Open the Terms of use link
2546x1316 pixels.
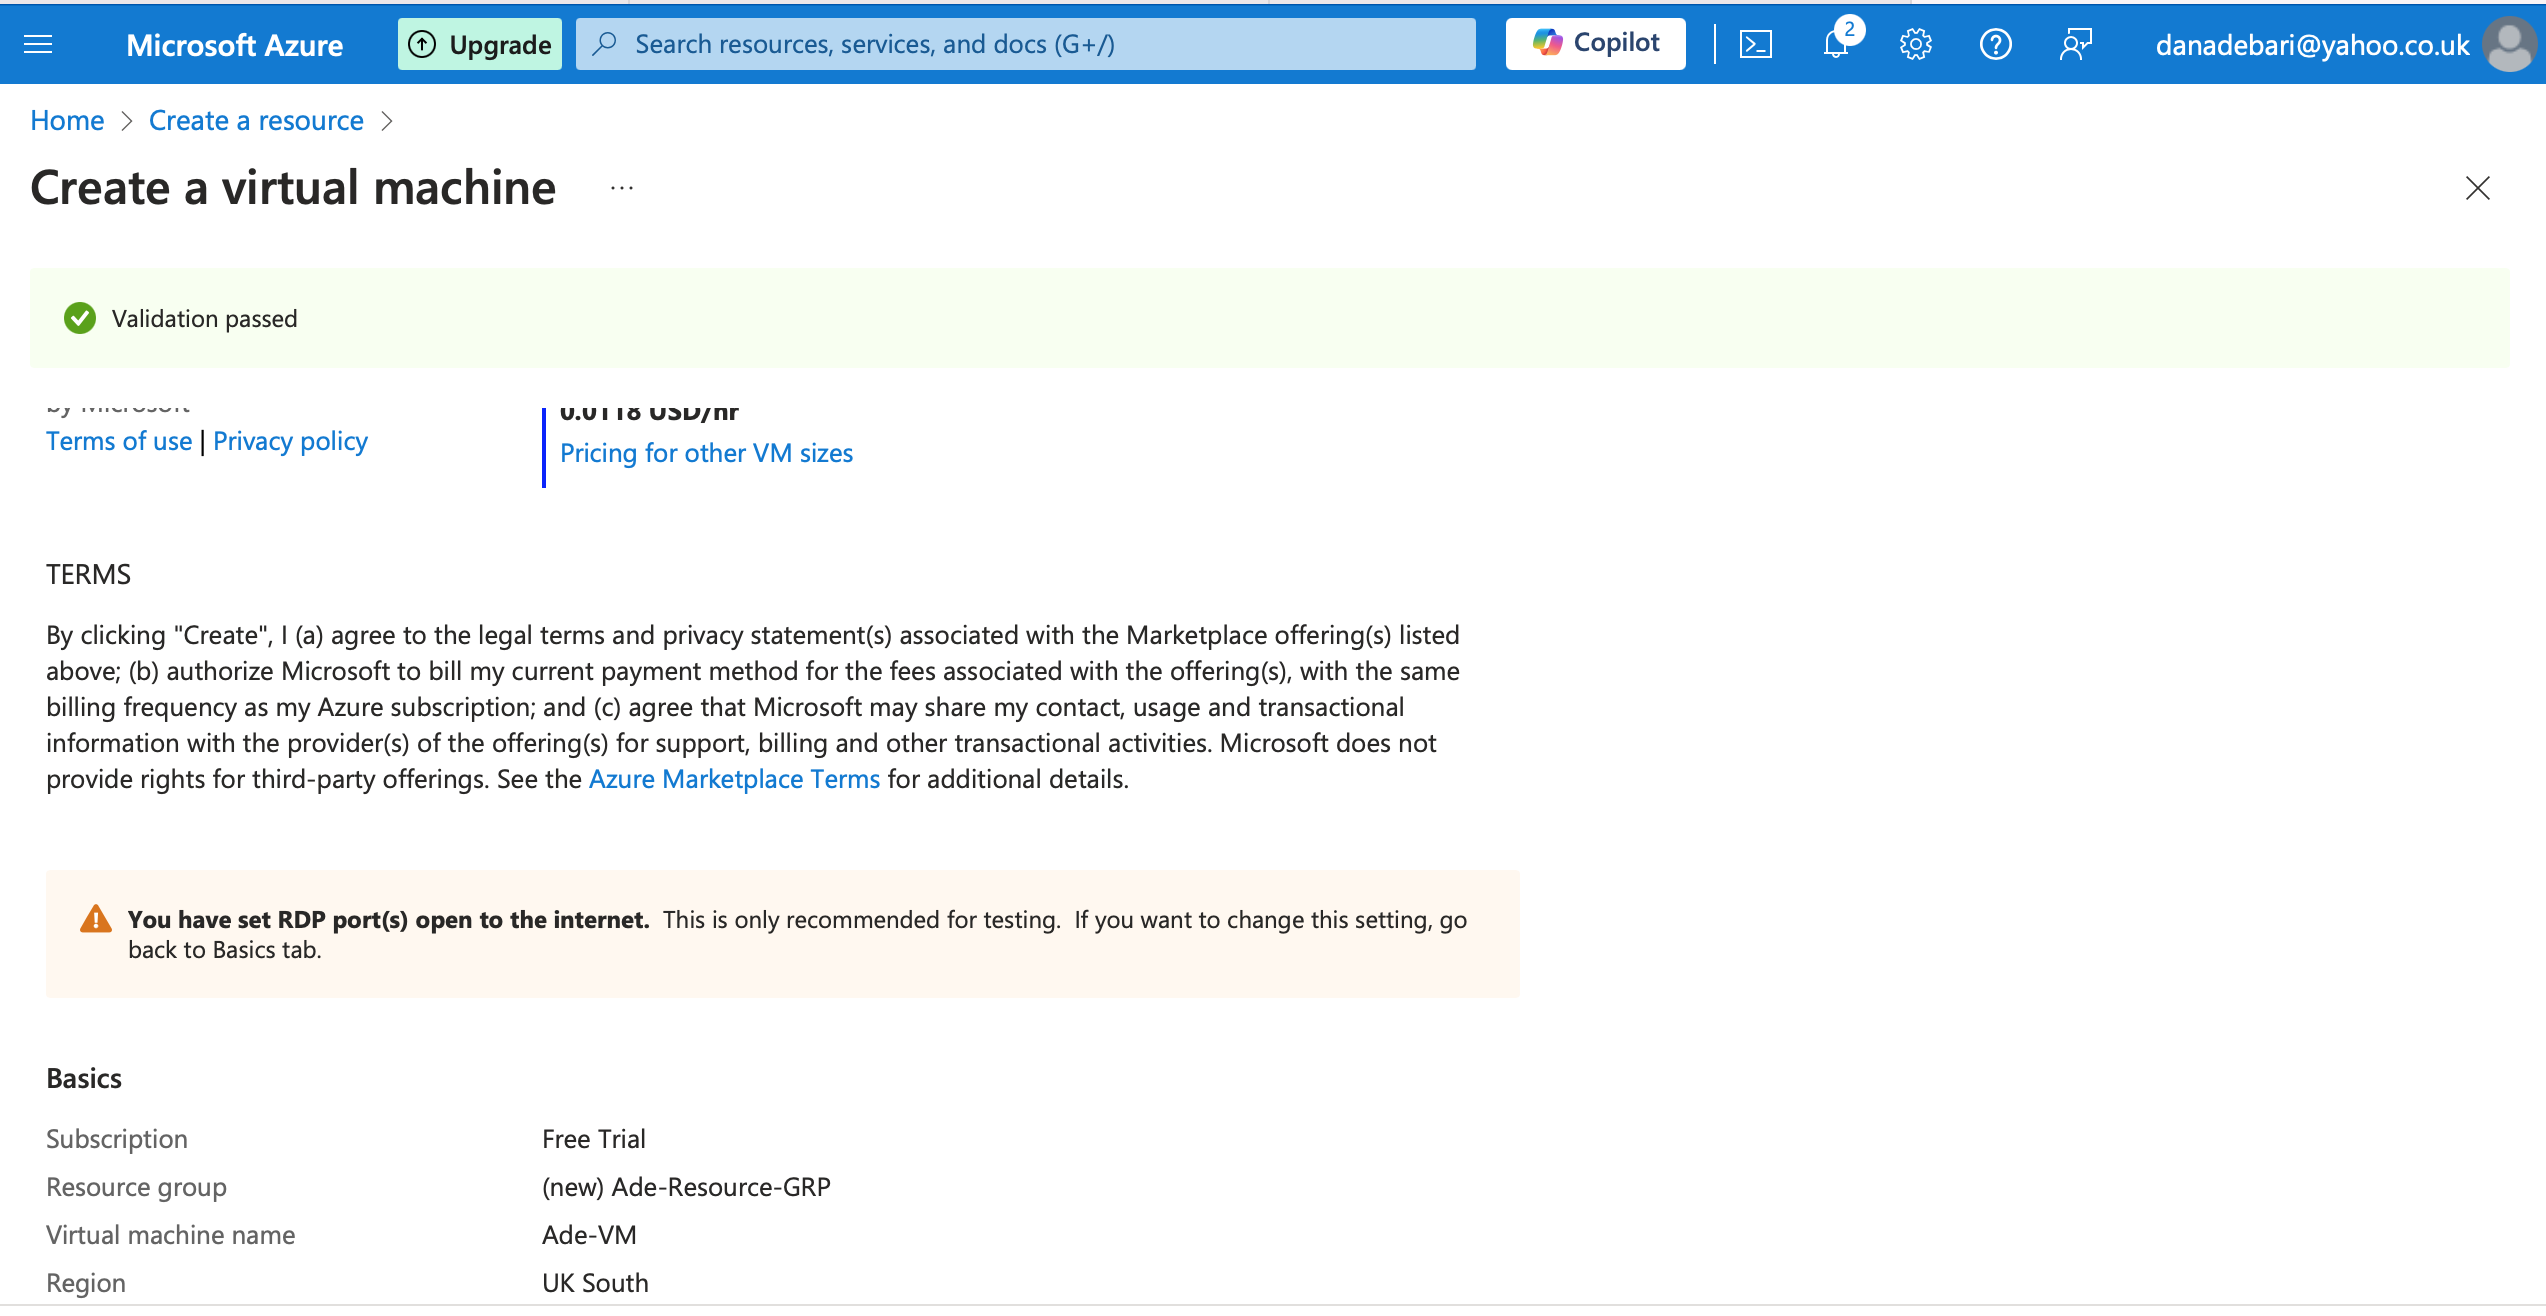119,441
